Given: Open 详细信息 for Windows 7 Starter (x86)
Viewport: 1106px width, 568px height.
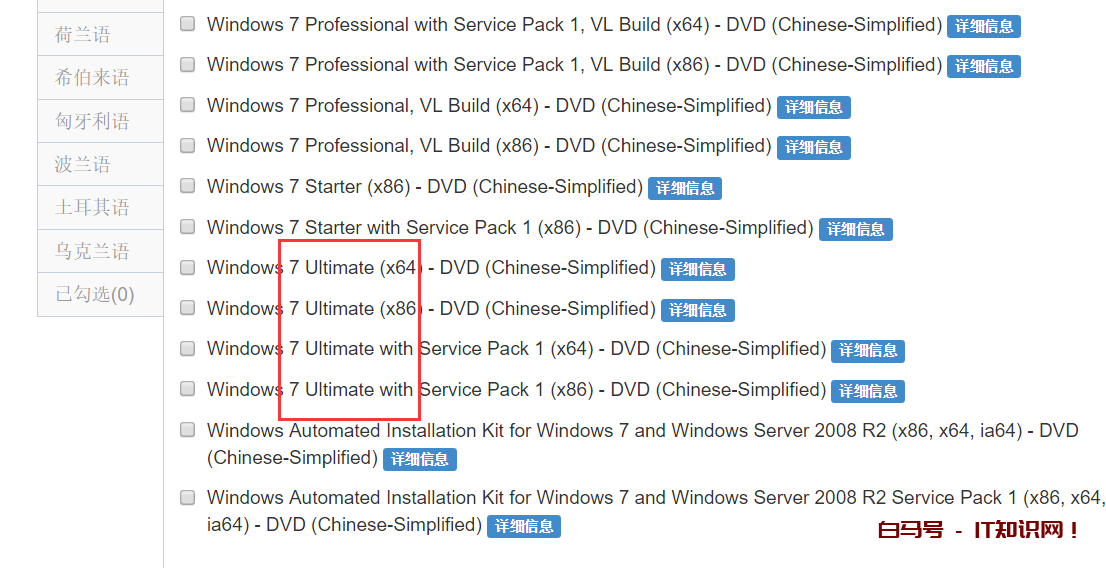Looking at the screenshot, I should click(x=685, y=188).
